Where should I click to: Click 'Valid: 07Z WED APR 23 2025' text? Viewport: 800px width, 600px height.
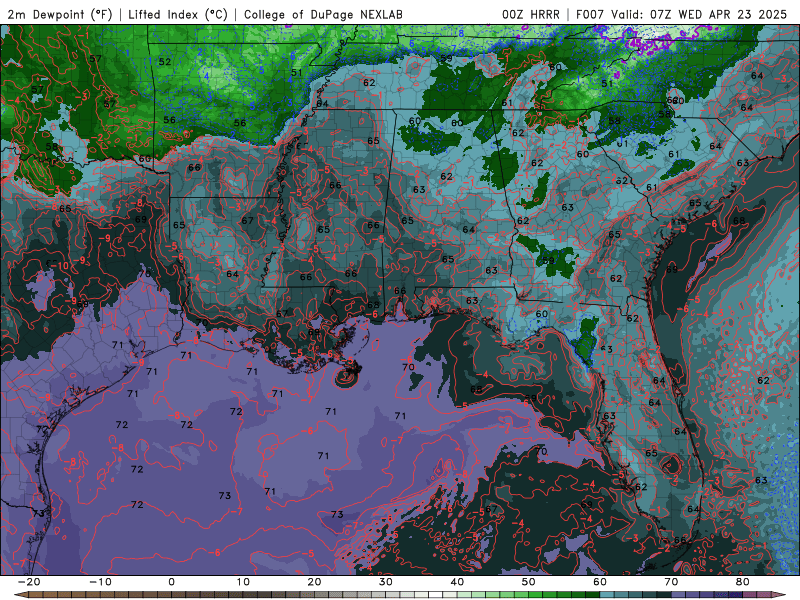tap(699, 14)
